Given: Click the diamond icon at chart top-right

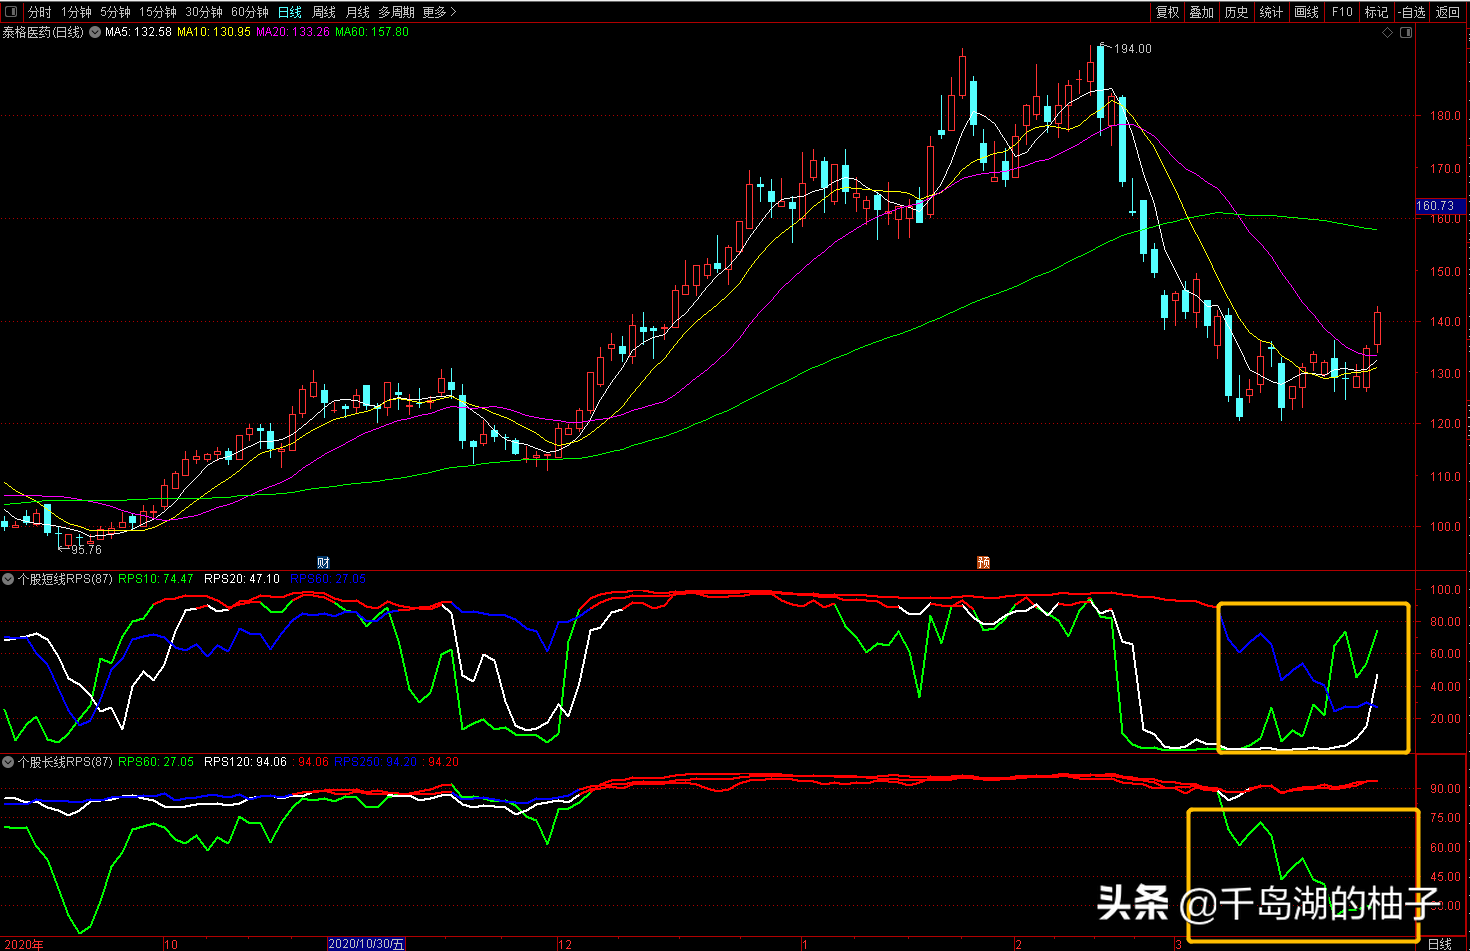Looking at the screenshot, I should (x=1387, y=33).
